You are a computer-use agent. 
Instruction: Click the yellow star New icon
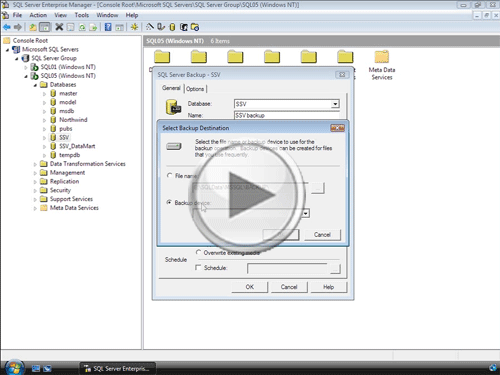coord(134,27)
